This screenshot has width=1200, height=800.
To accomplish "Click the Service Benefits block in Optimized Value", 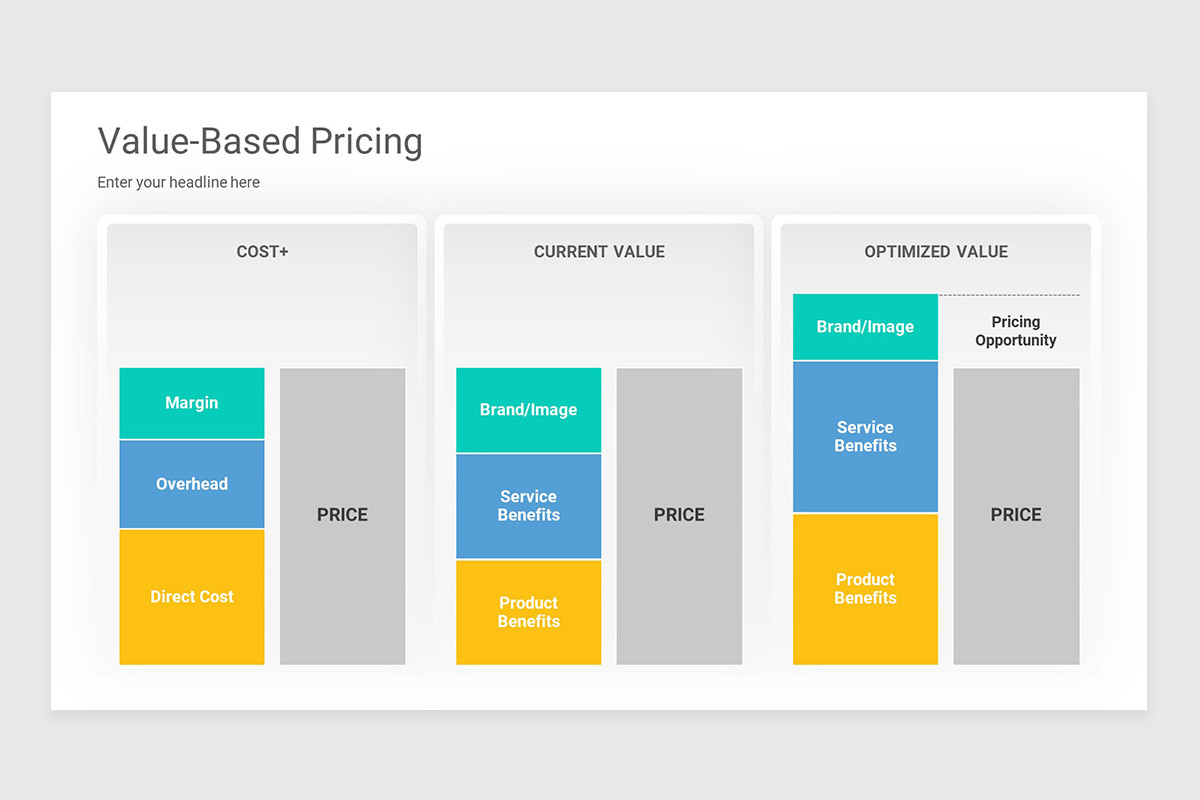I will point(866,437).
